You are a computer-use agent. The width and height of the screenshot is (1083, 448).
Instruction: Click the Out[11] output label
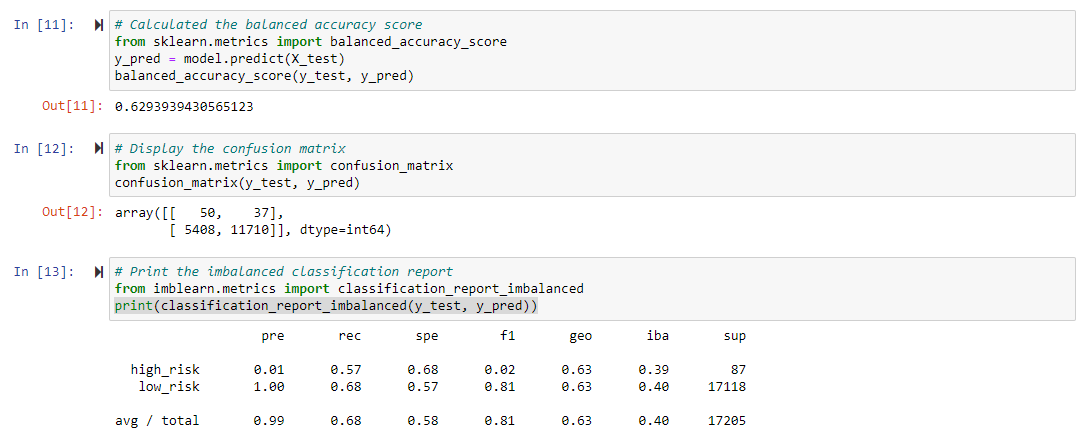[73, 106]
